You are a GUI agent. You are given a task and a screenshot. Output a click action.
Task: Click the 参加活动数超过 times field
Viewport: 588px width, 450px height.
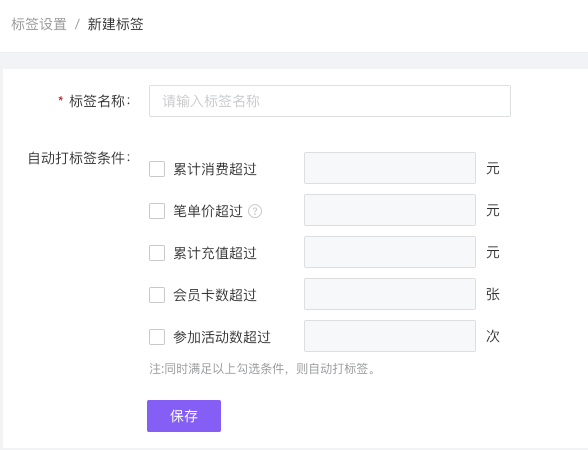point(390,336)
